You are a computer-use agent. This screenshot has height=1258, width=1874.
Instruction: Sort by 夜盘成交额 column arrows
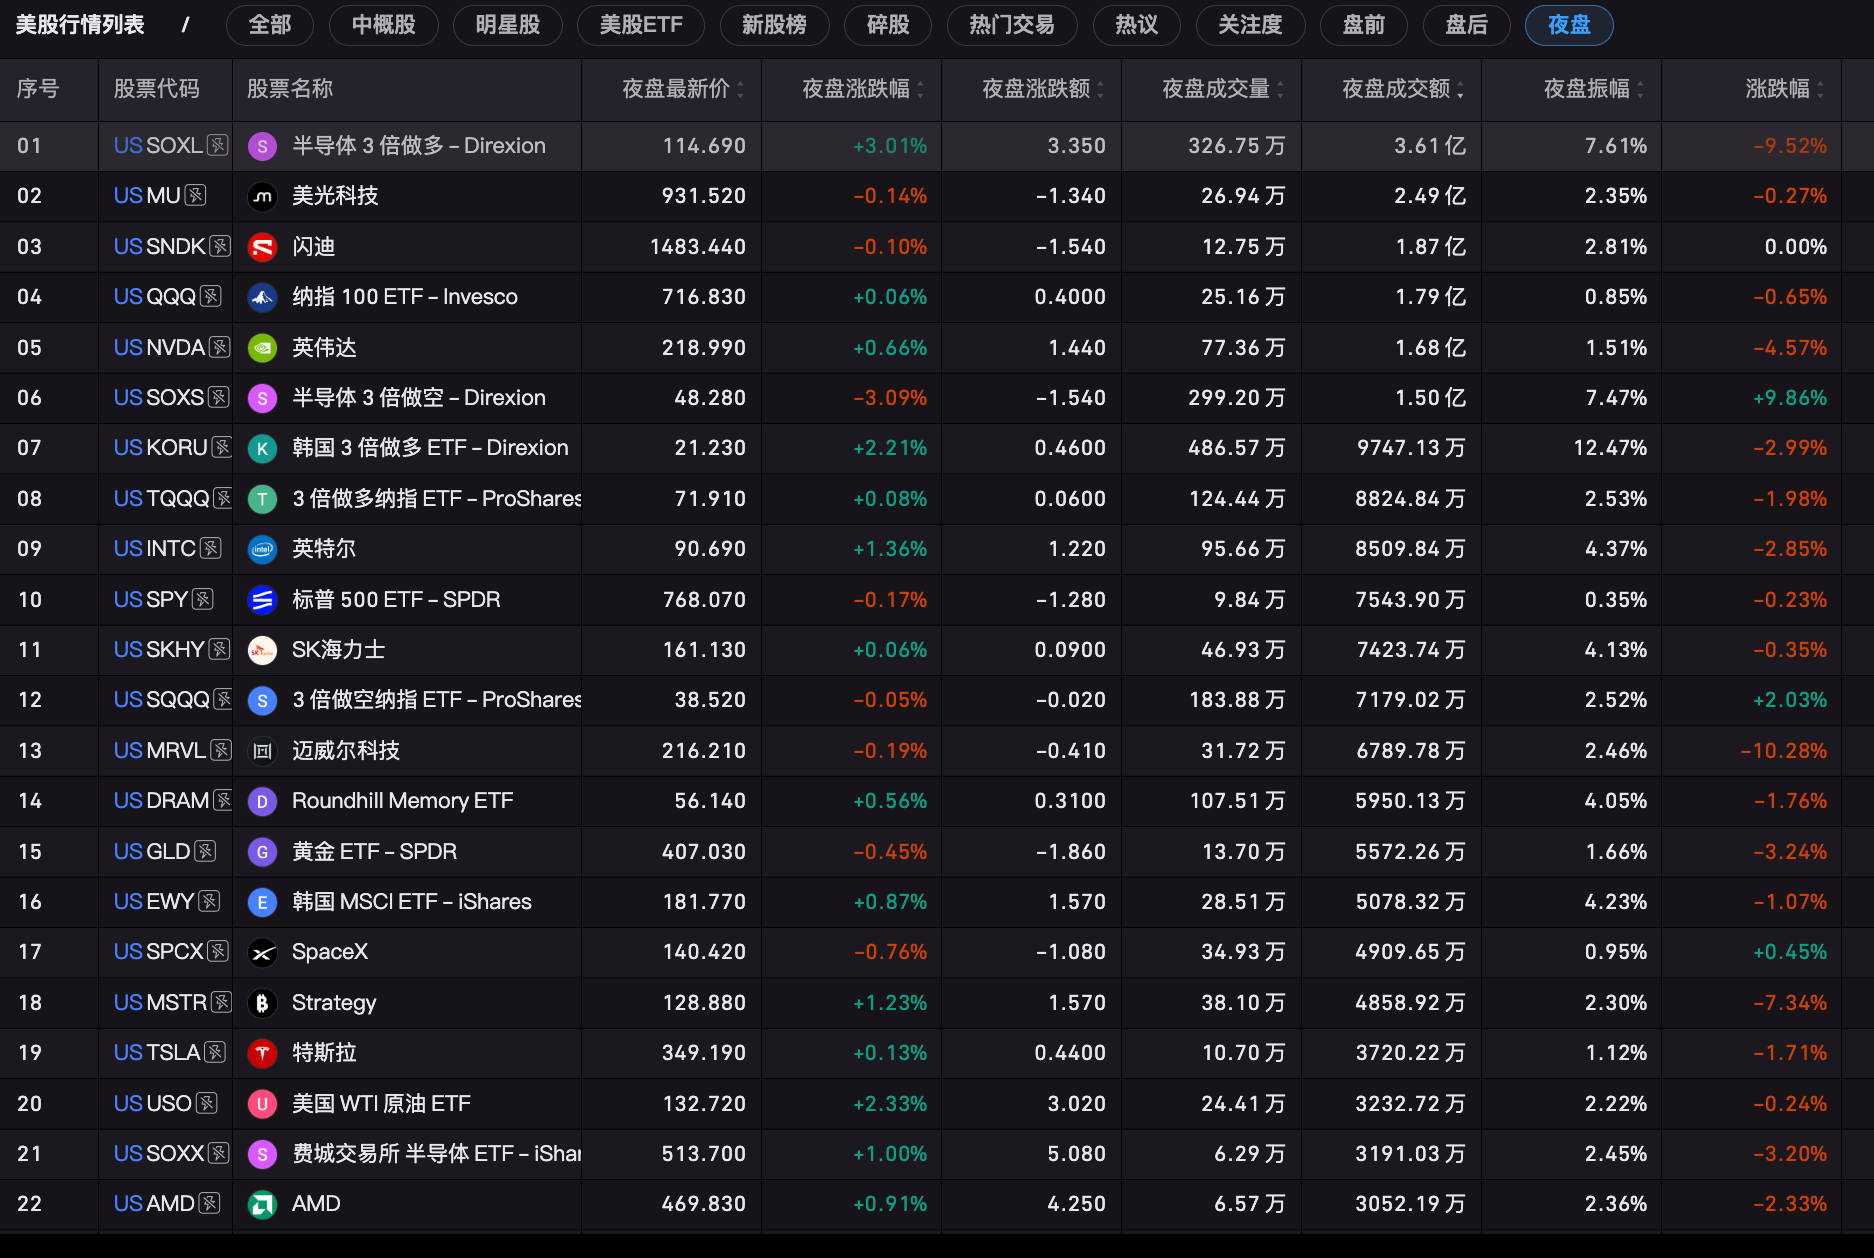point(1460,90)
